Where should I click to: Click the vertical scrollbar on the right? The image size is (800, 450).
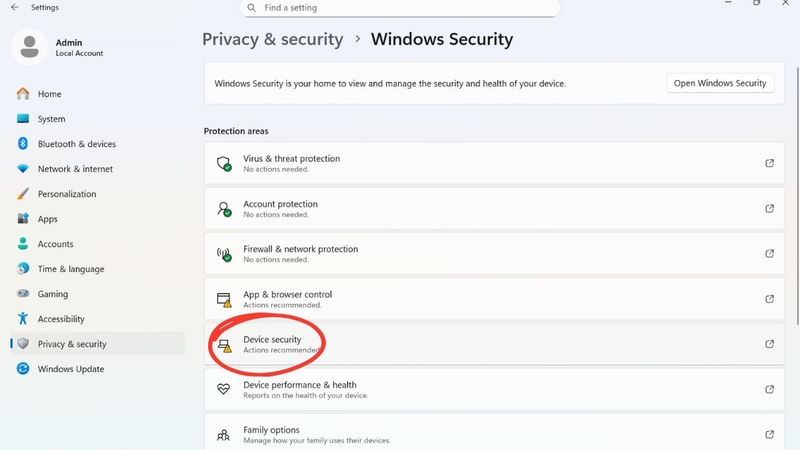tap(797, 195)
